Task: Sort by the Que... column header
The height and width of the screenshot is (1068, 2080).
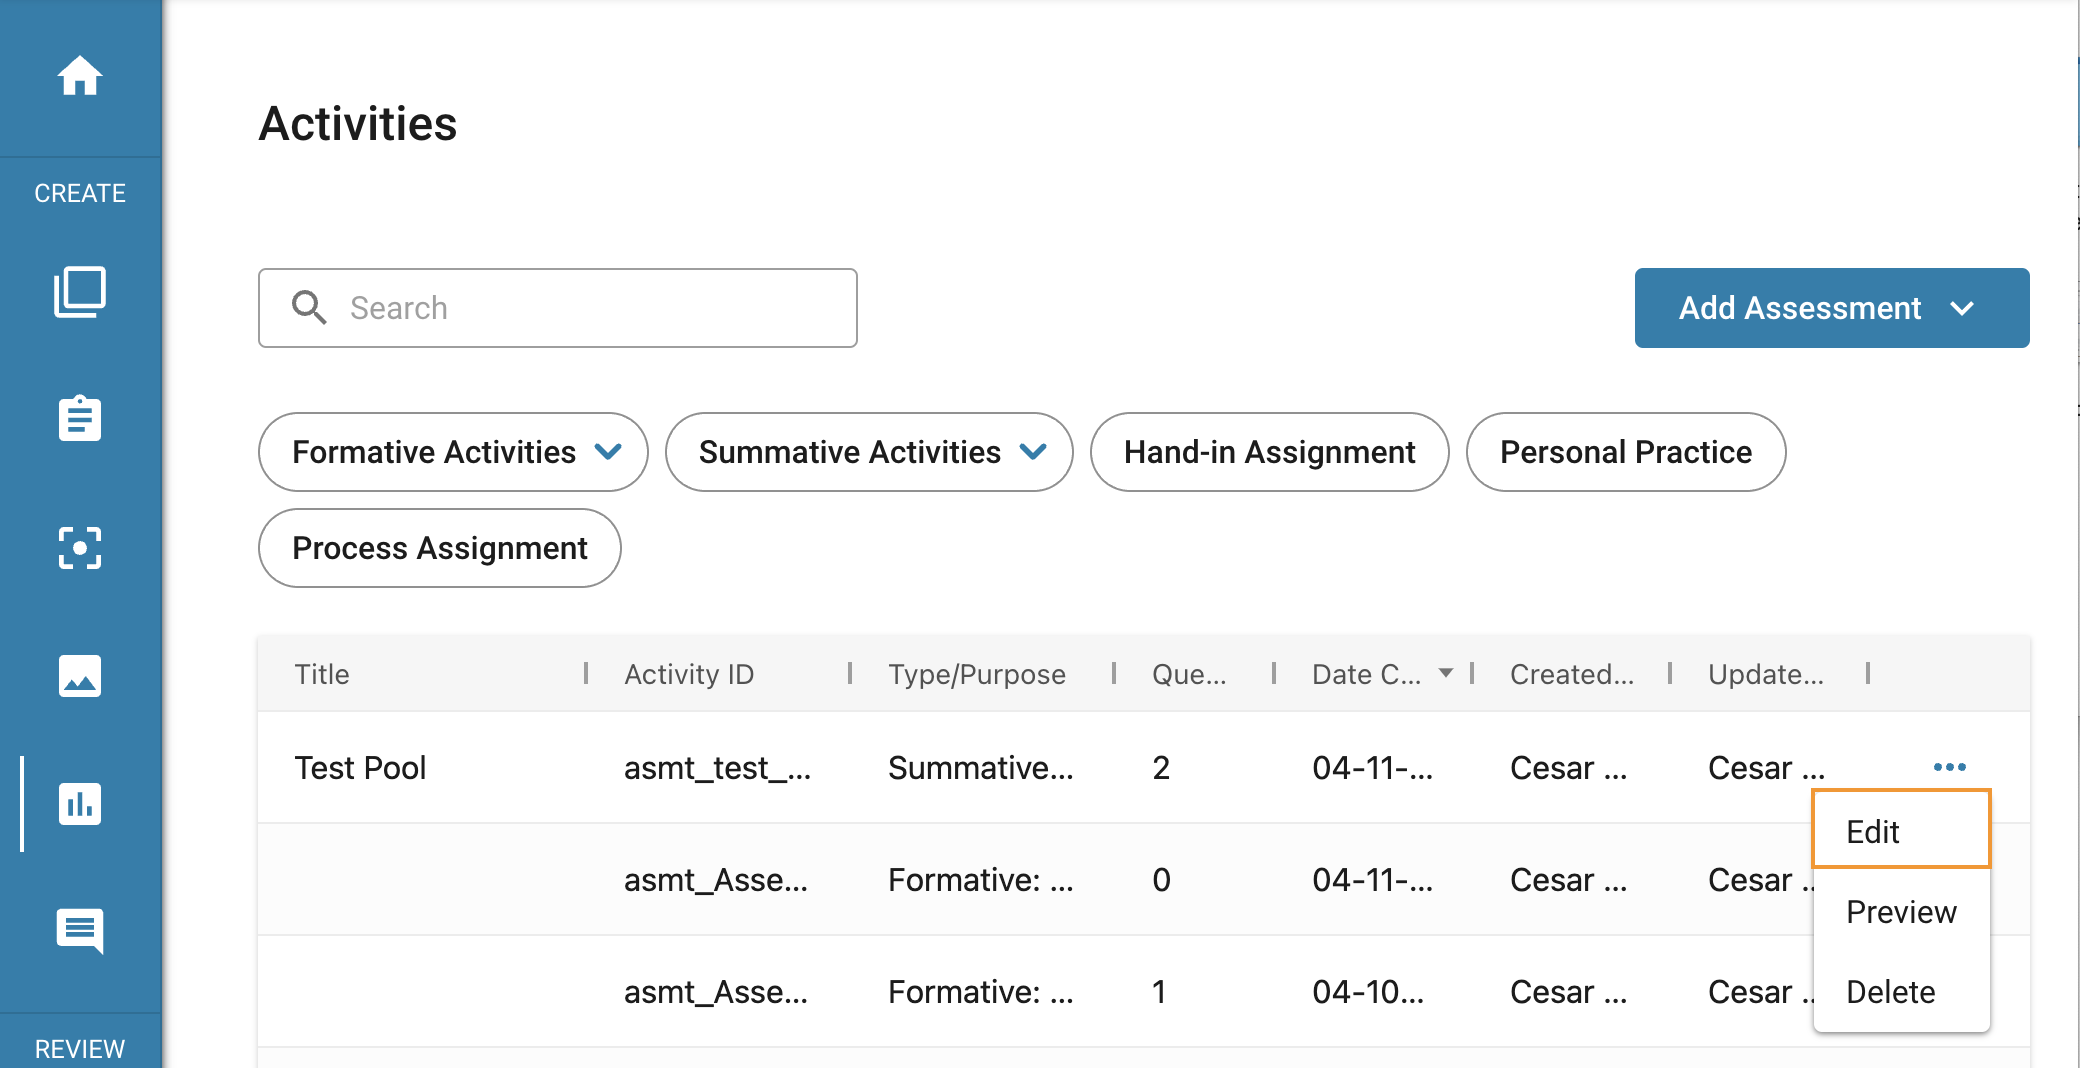Action: coord(1189,674)
